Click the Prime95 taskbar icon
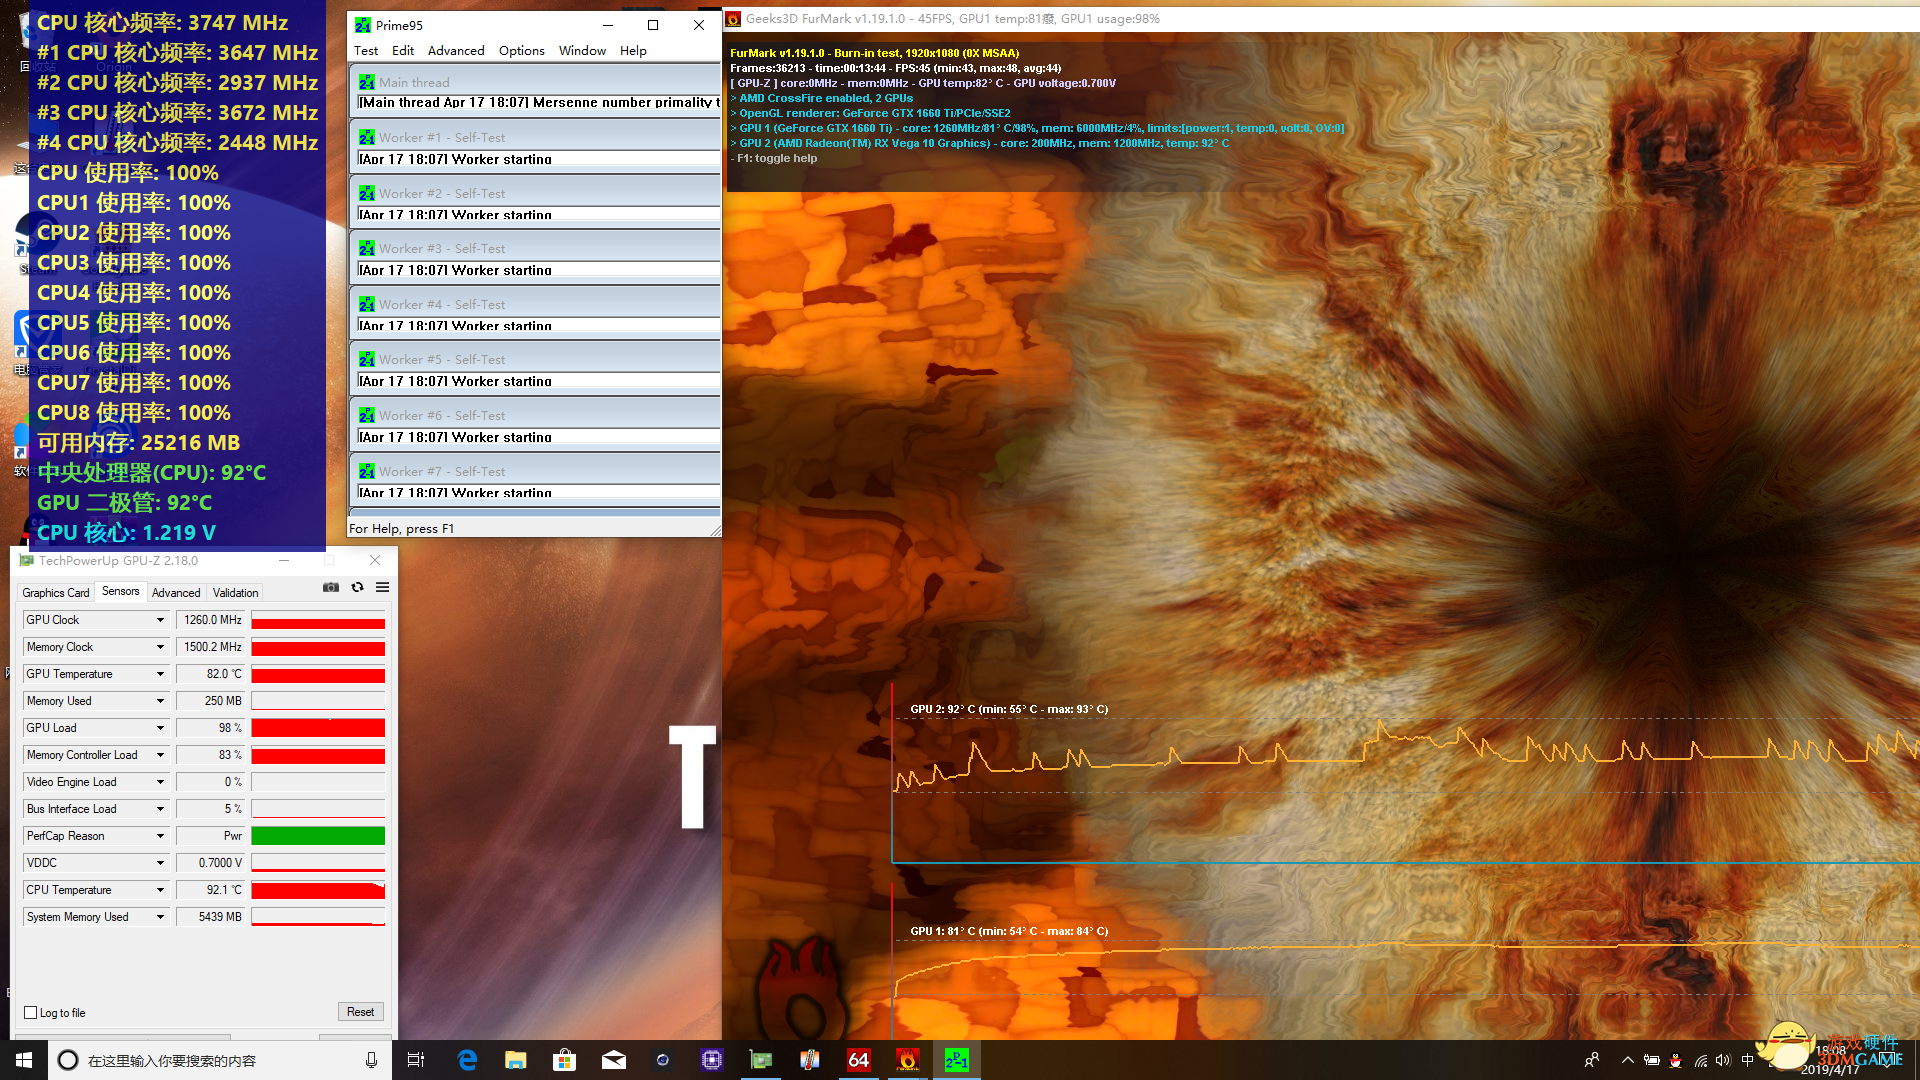The width and height of the screenshot is (1920, 1080). [x=956, y=1060]
